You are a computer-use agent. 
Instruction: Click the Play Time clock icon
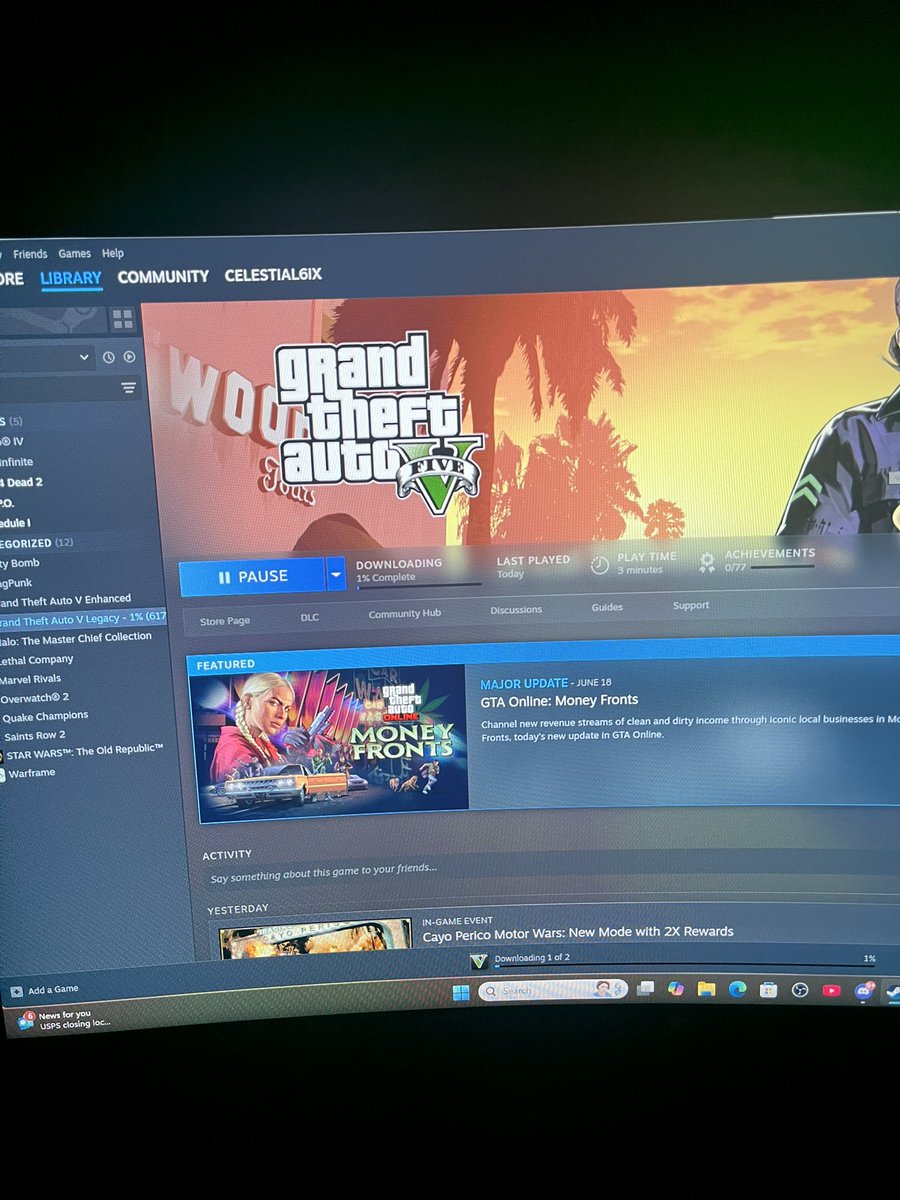600,565
